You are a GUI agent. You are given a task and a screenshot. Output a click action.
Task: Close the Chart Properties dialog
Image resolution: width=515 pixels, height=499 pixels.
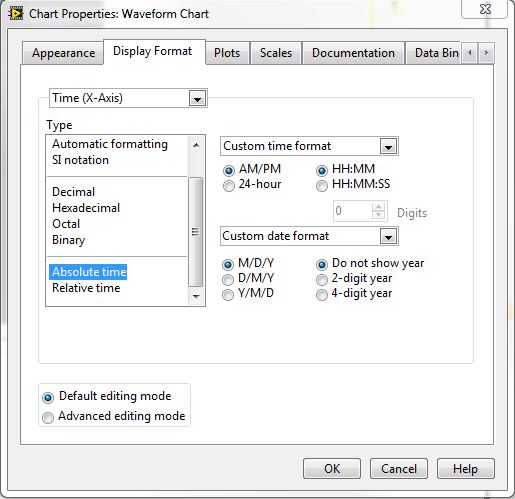tap(485, 9)
